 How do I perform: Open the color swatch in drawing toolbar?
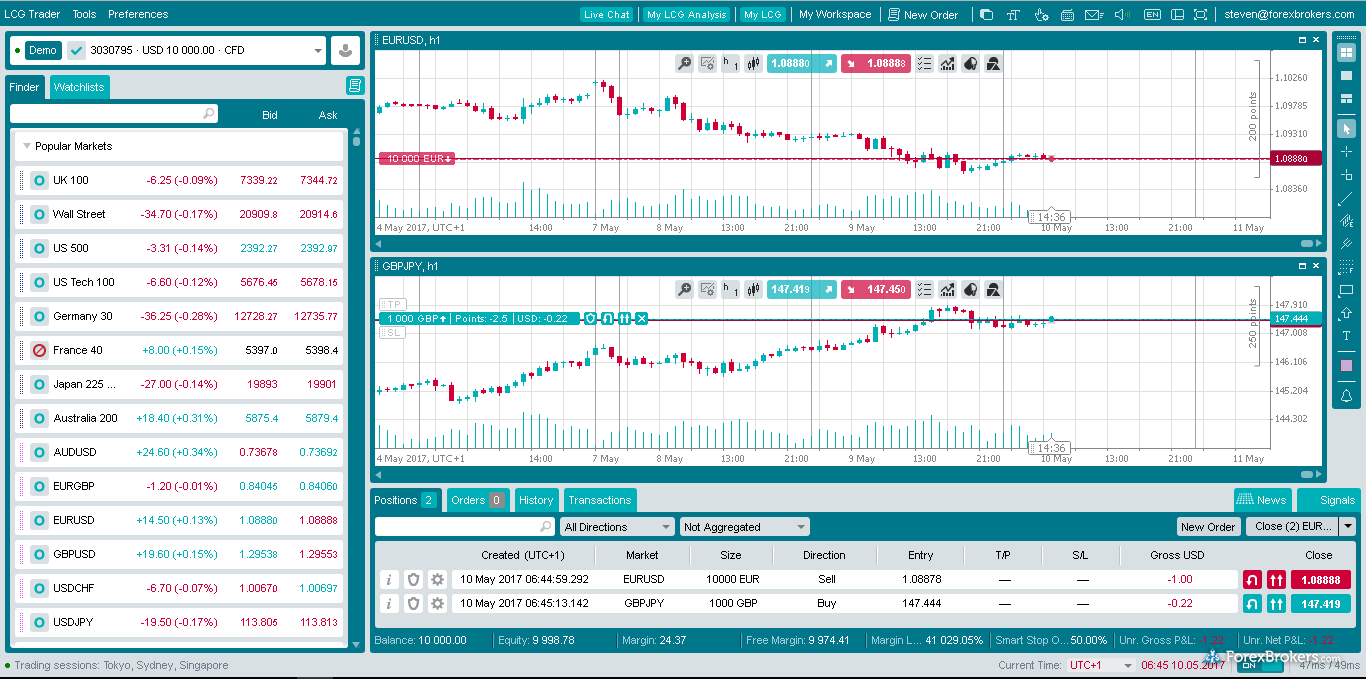1346,366
